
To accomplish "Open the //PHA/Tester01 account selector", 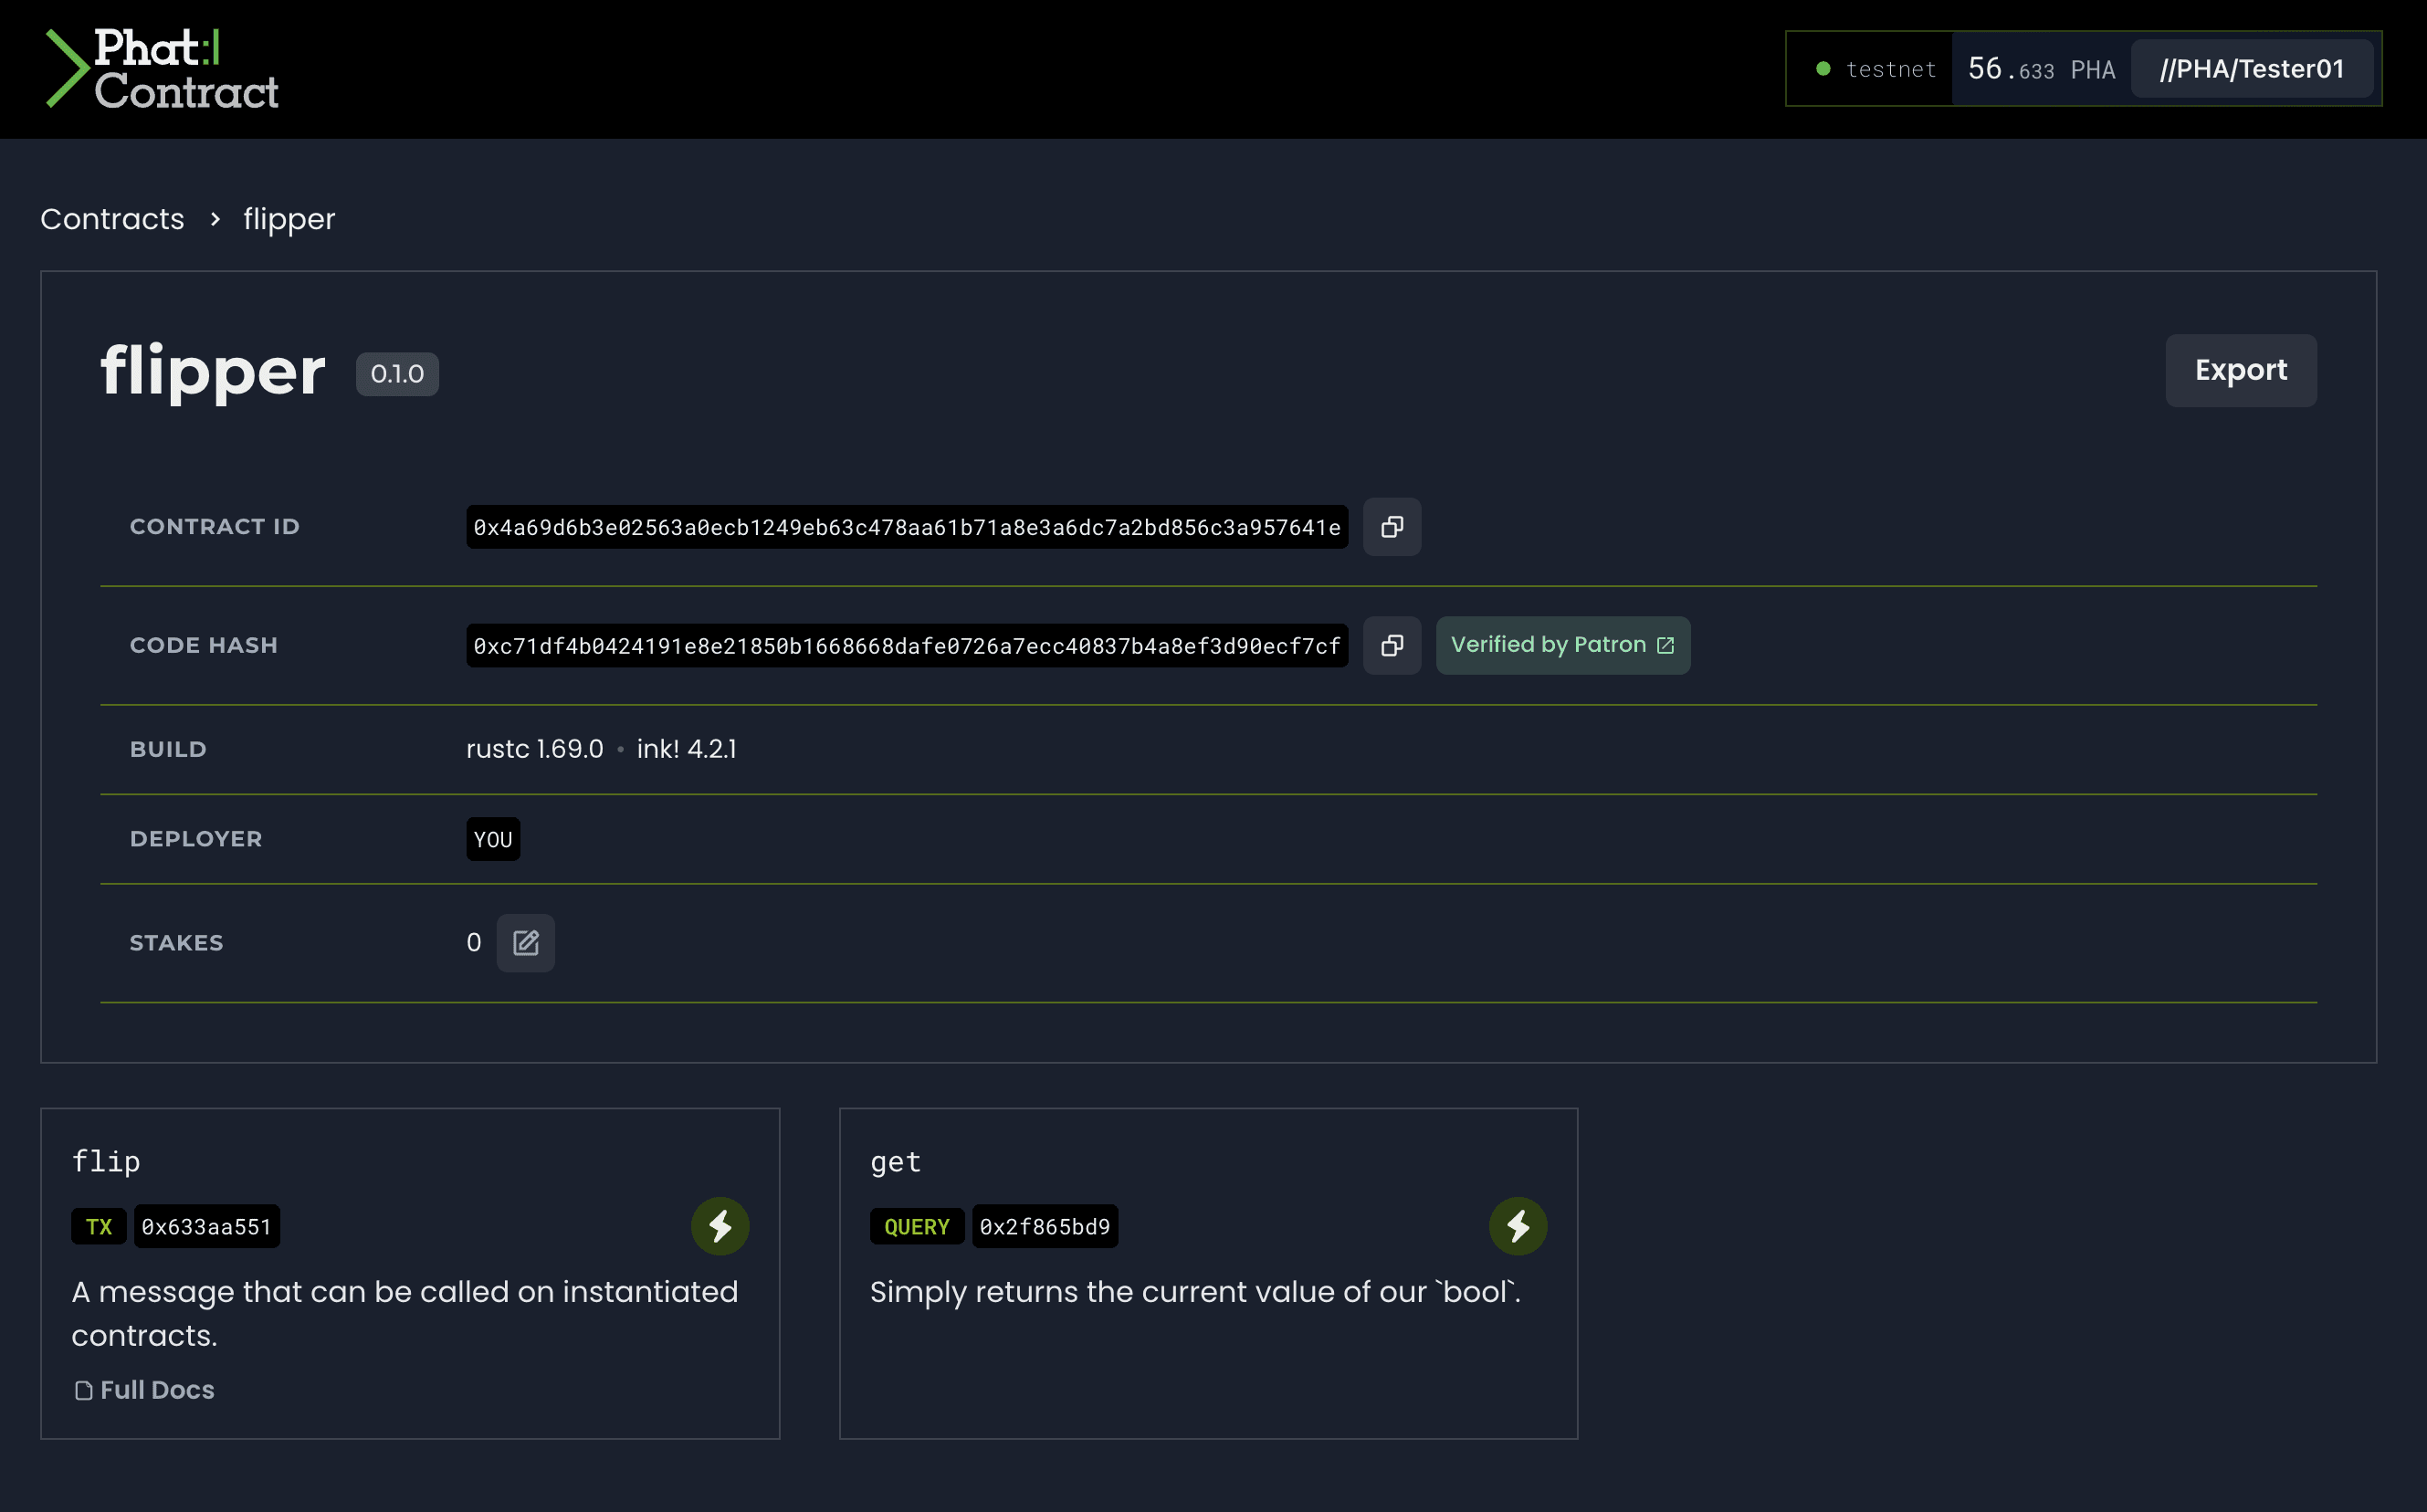I will [x=2251, y=69].
